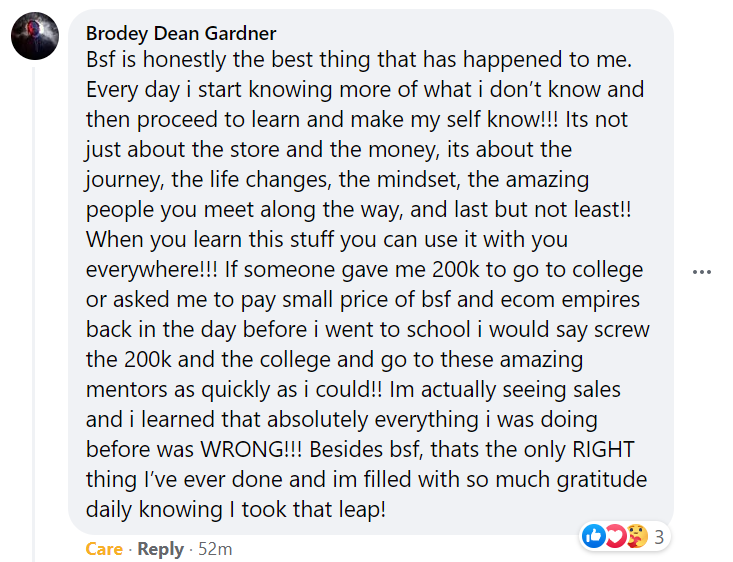Viewport: 733px width, 562px height.
Task: Click the Care reaction link below comment
Action: tap(104, 549)
